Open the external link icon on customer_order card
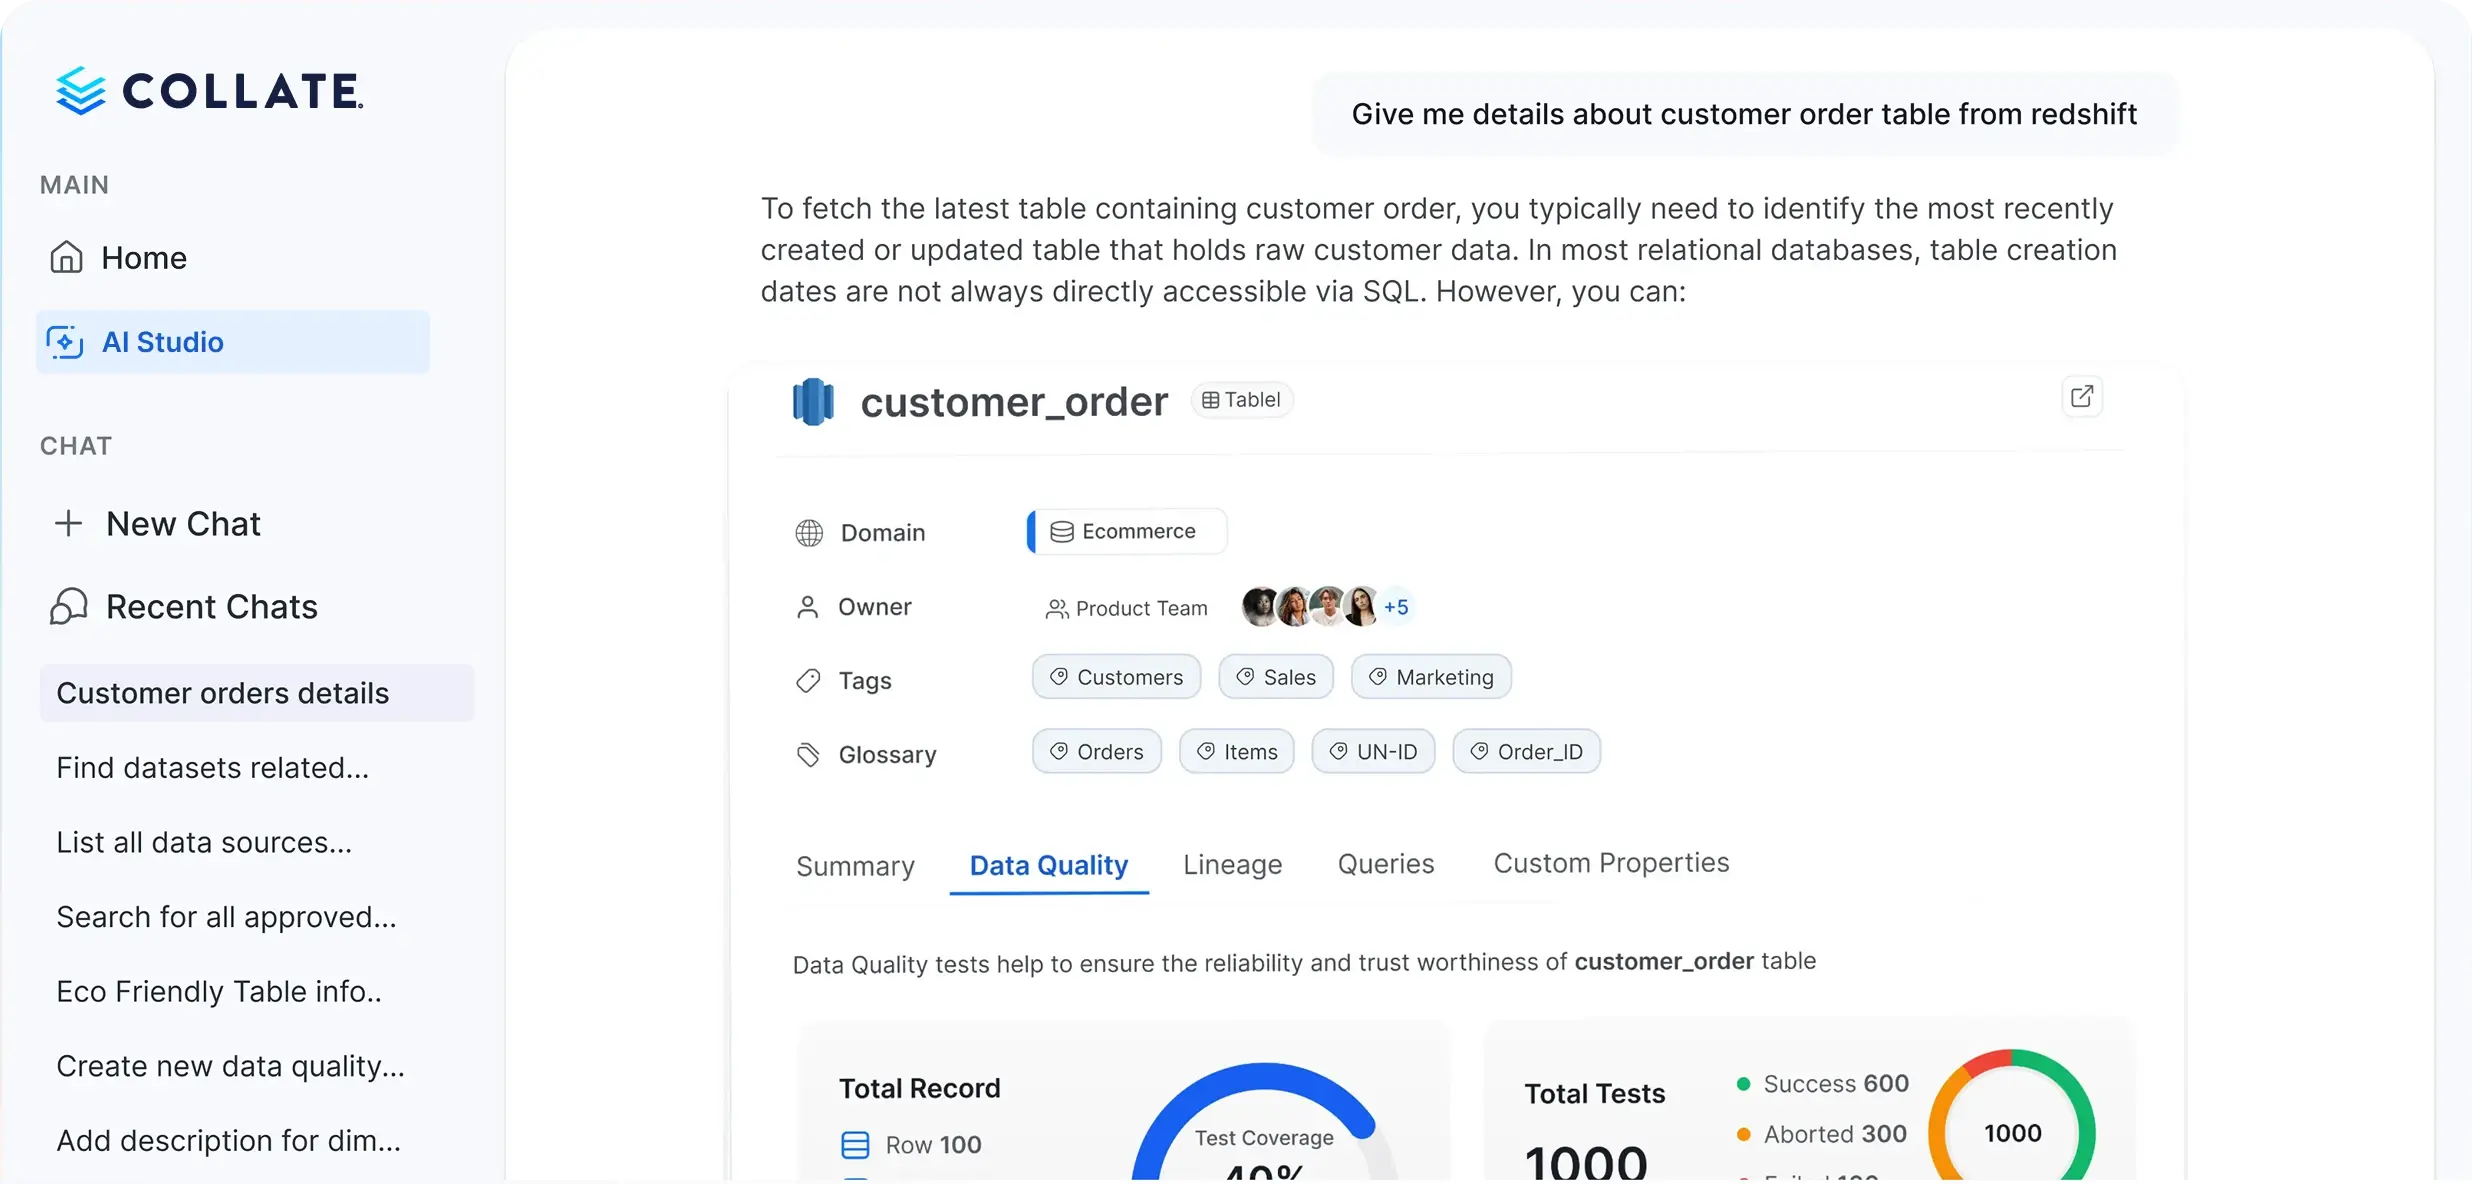 (2082, 397)
